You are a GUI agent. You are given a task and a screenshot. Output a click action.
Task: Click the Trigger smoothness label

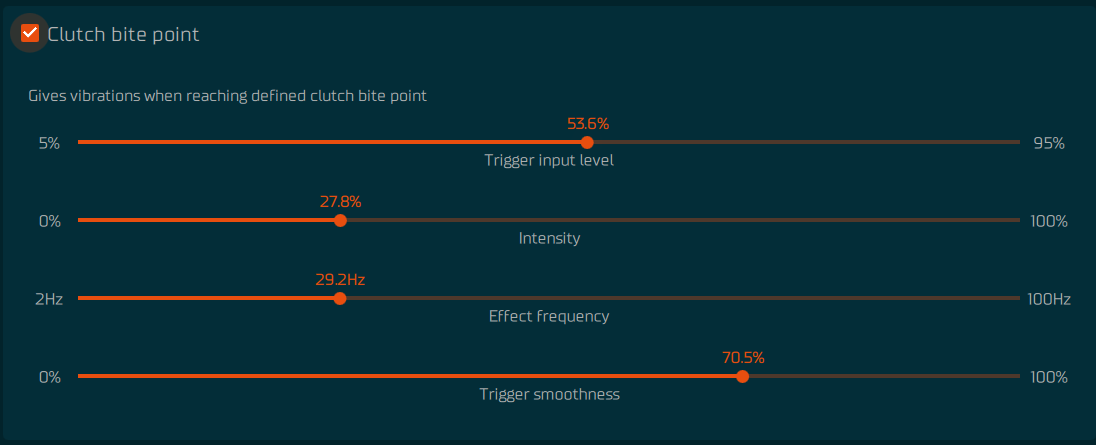pyautogui.click(x=549, y=395)
